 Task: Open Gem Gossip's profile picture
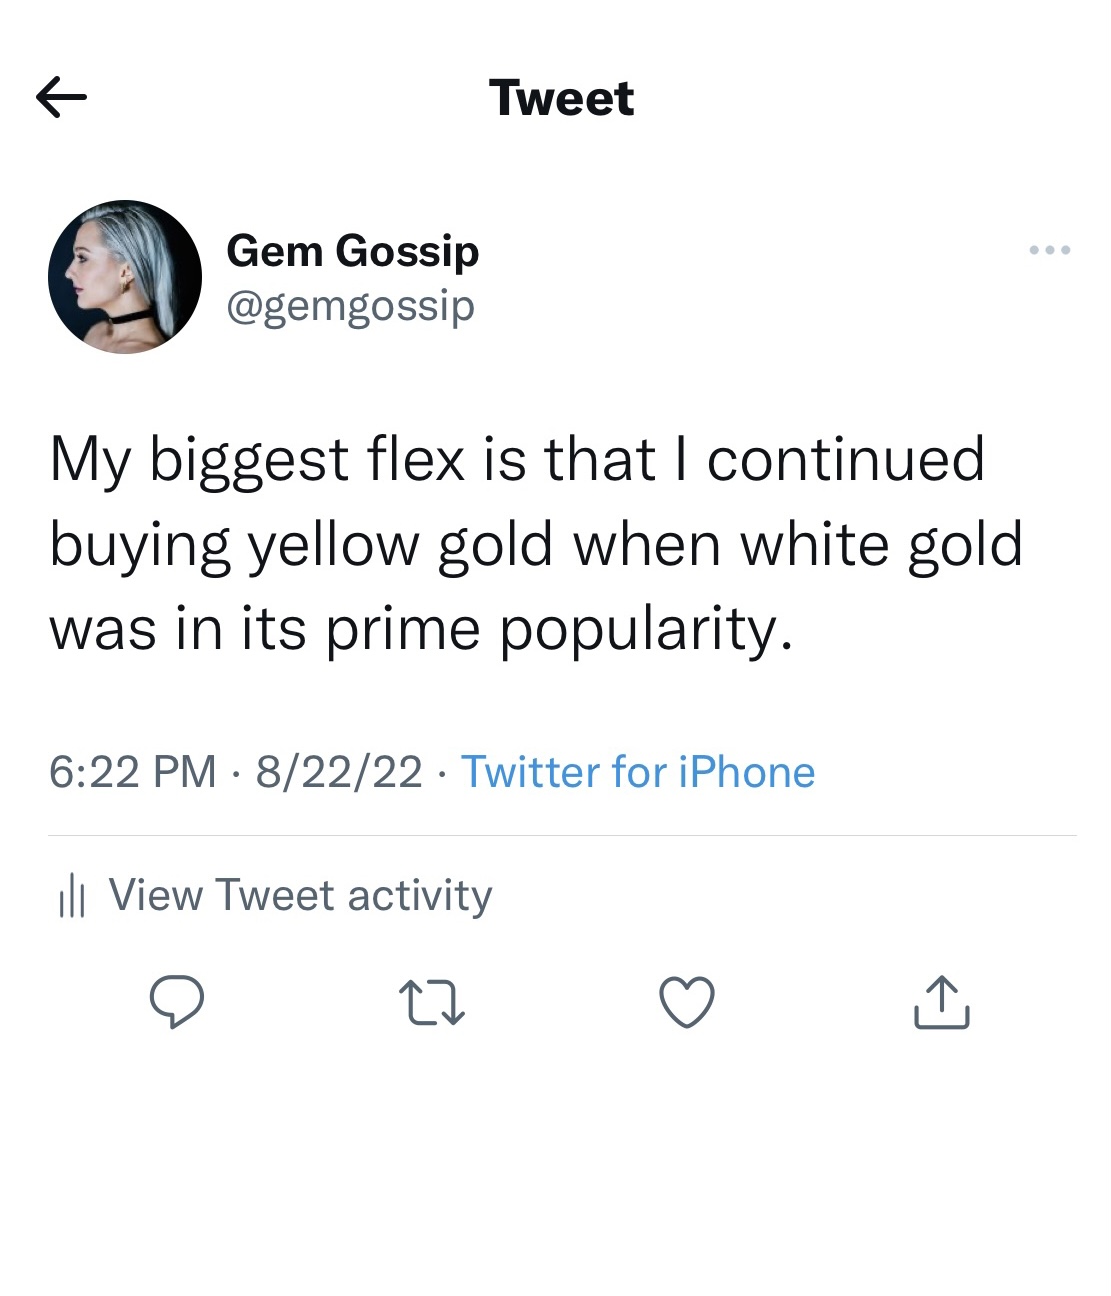coord(125,277)
